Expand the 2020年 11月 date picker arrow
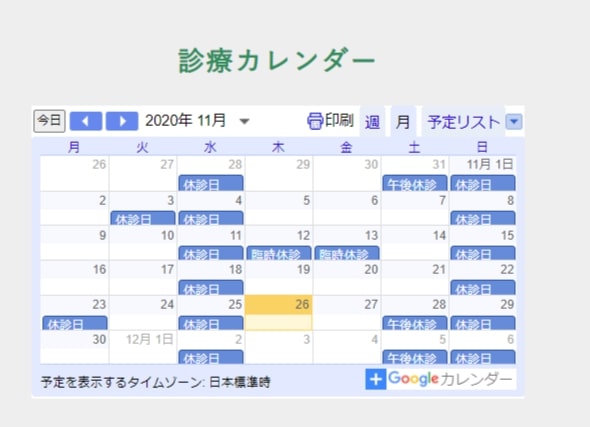 (245, 122)
